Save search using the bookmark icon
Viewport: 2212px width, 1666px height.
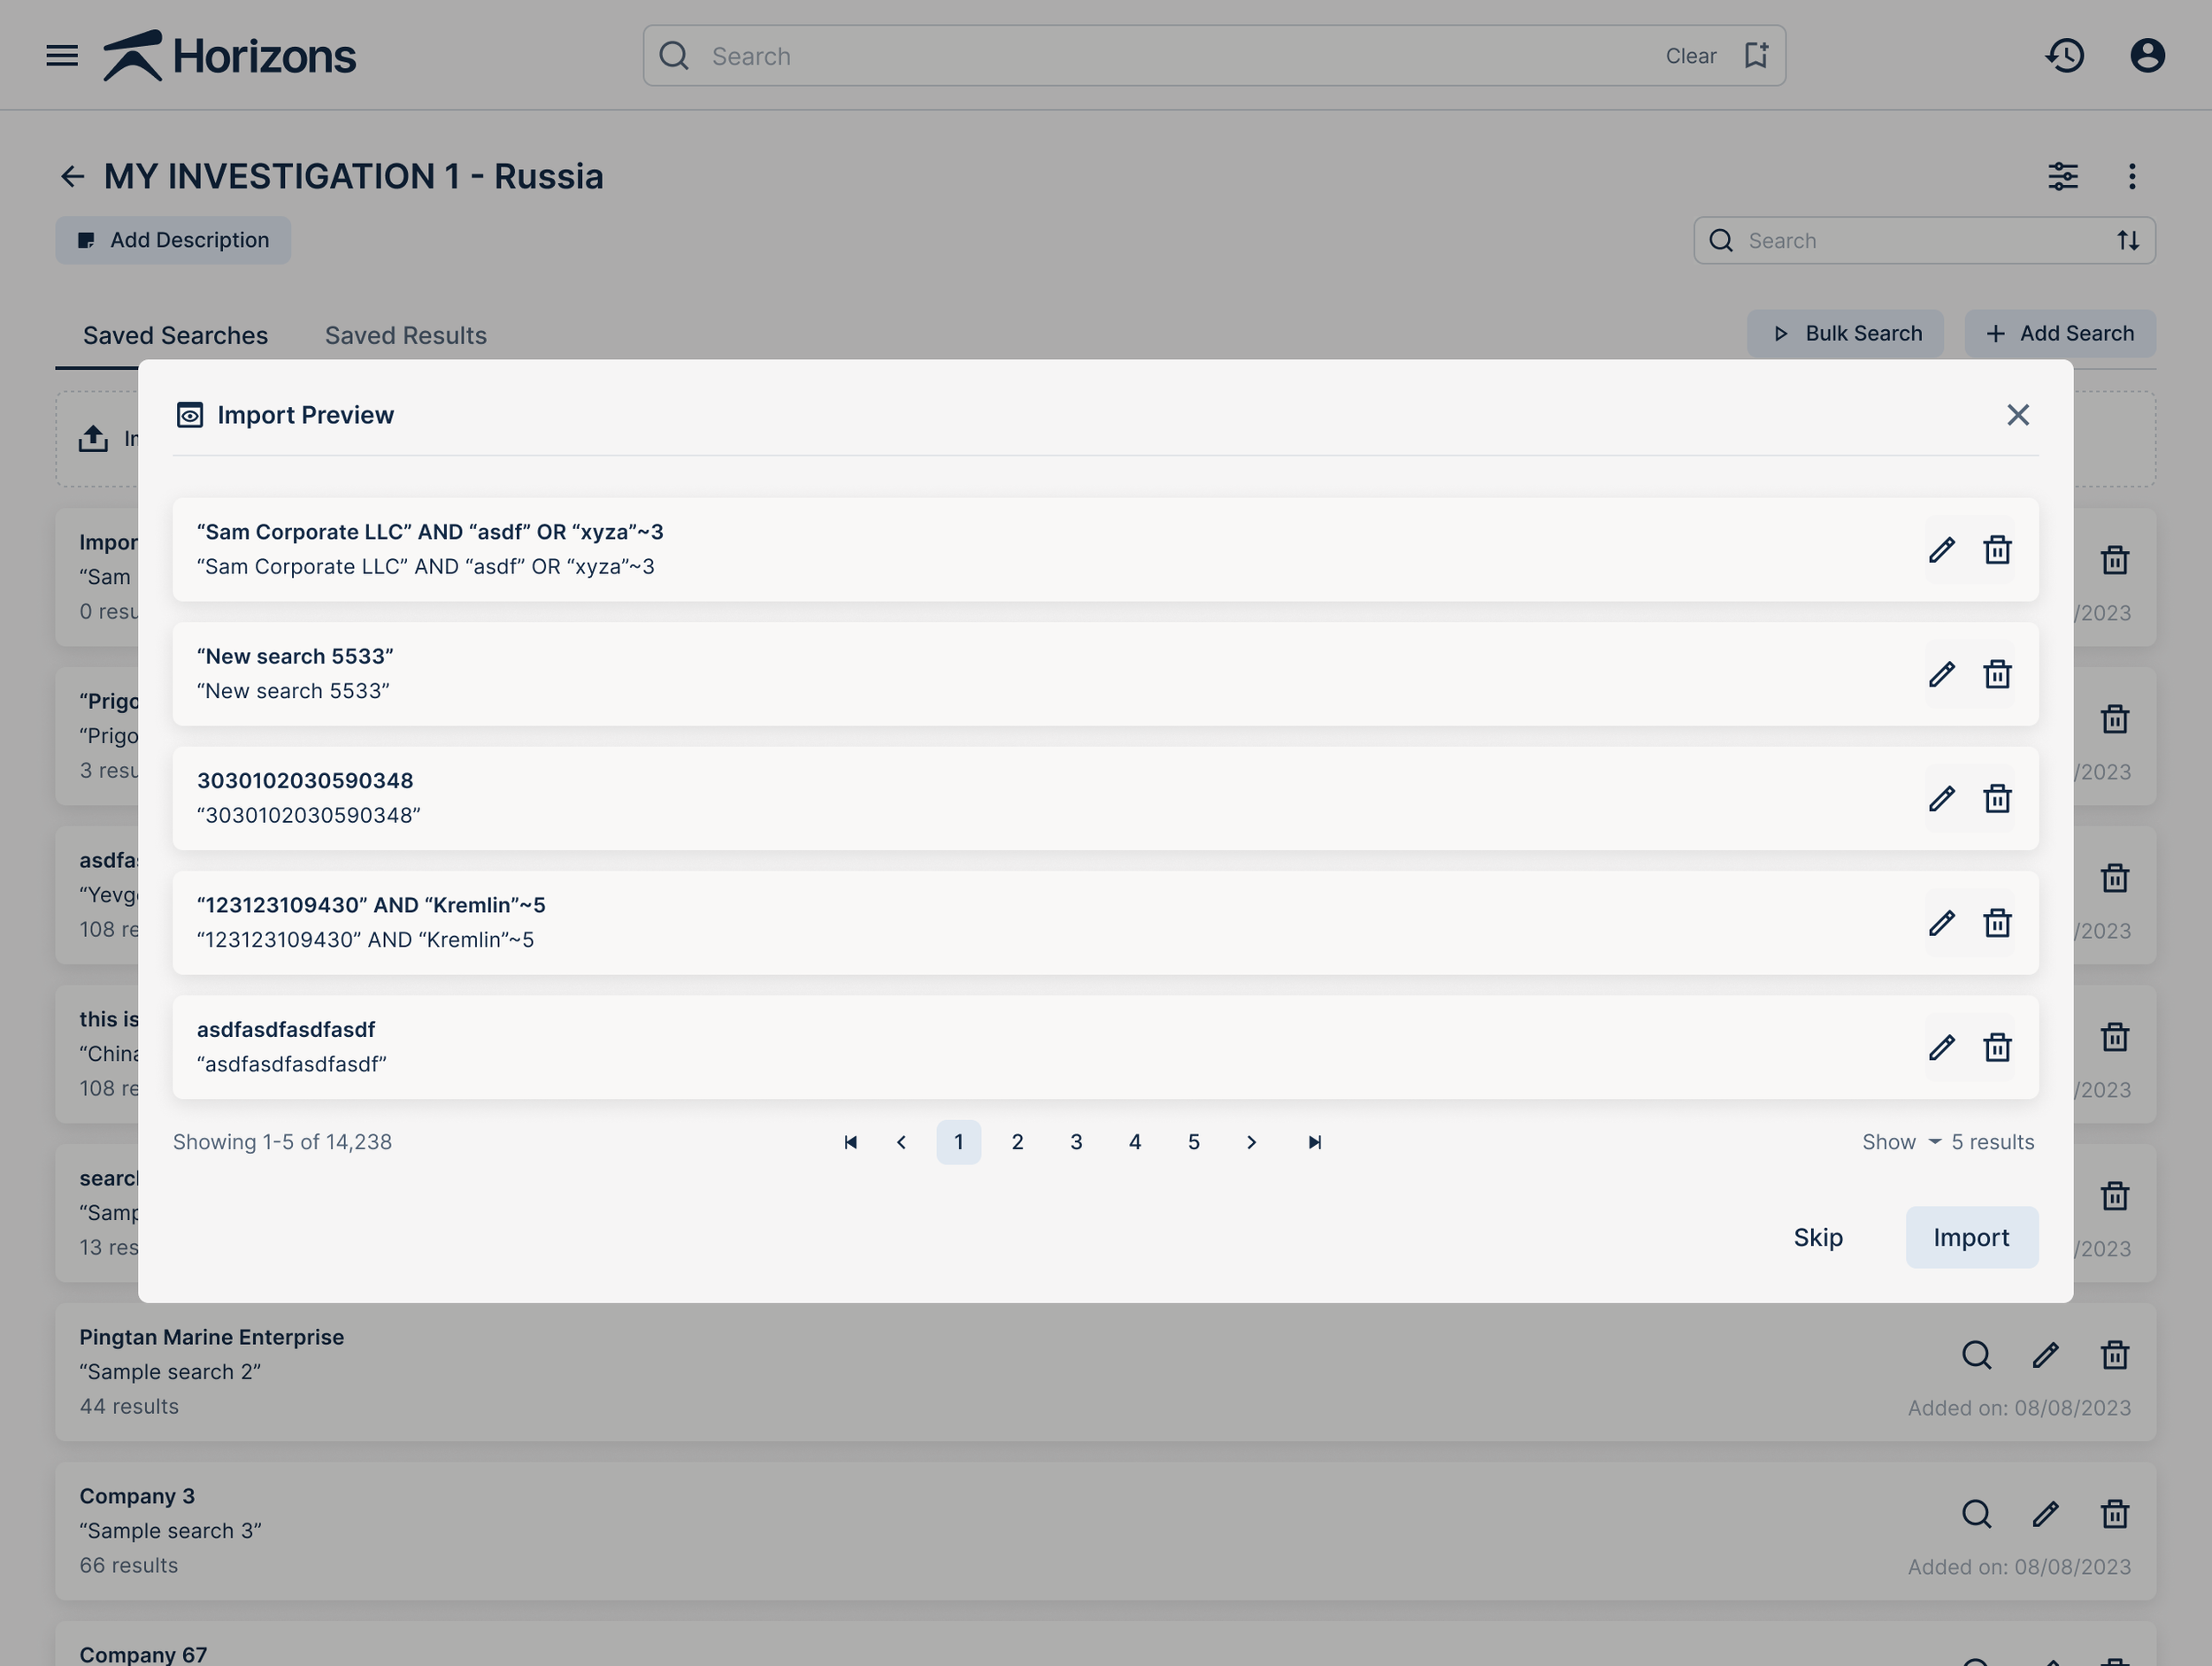click(x=1756, y=56)
